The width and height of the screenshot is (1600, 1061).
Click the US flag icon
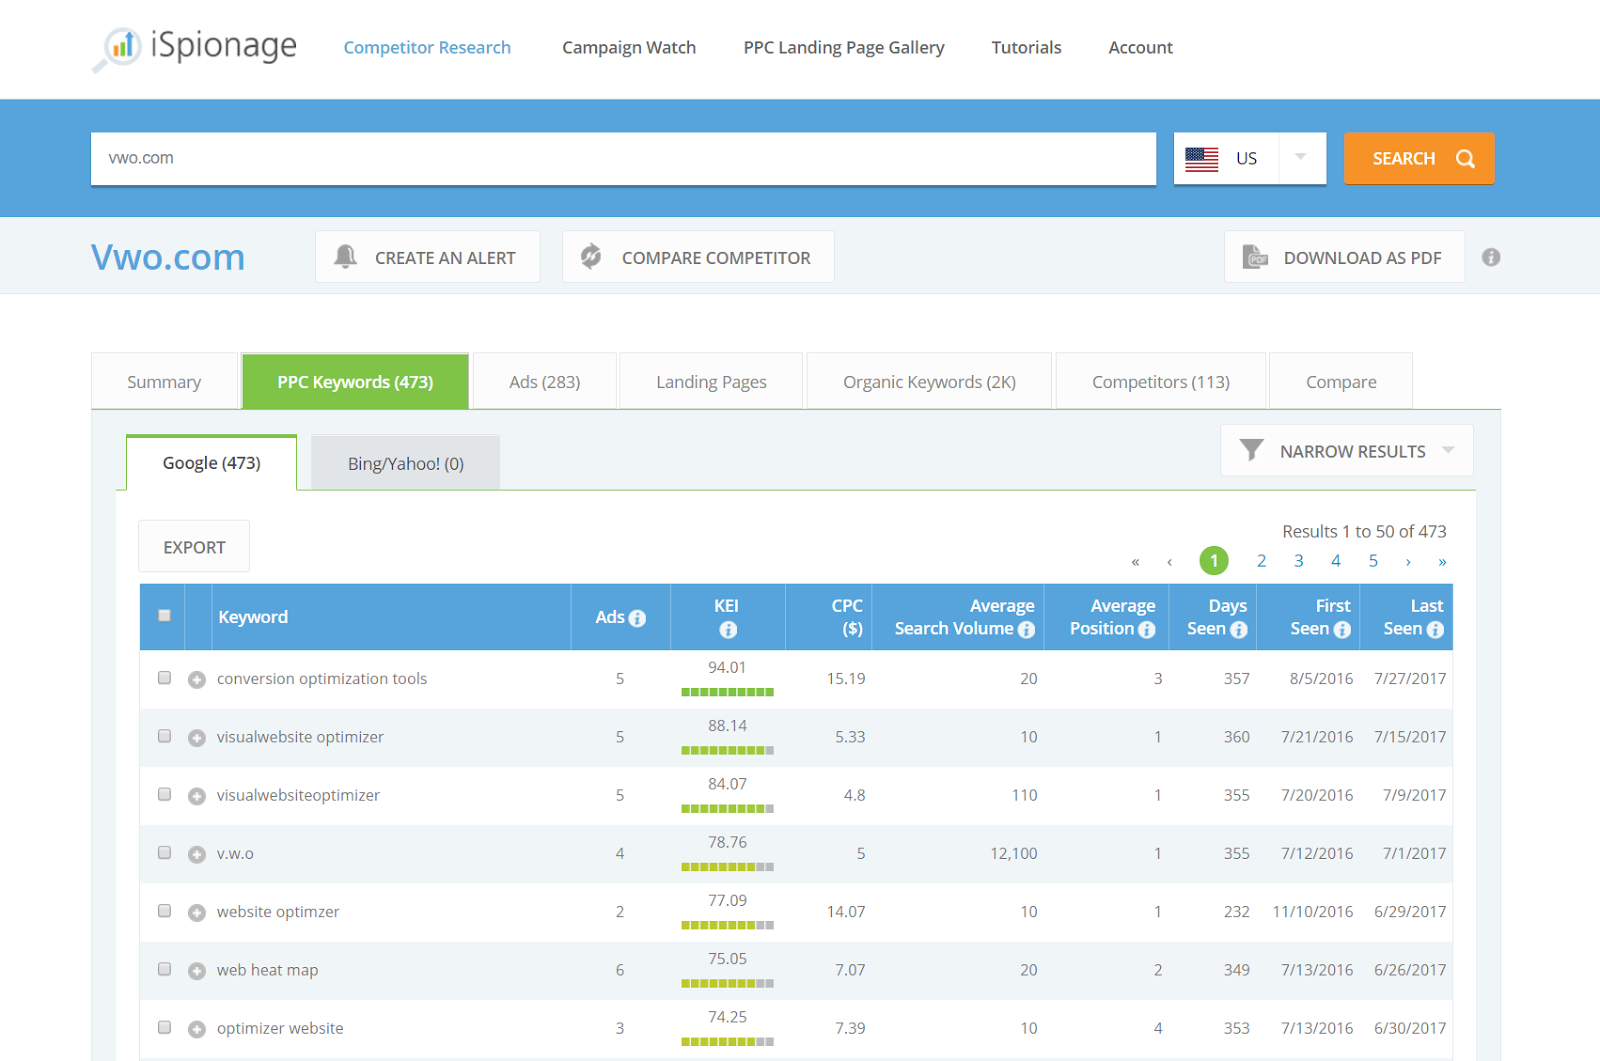coord(1201,159)
